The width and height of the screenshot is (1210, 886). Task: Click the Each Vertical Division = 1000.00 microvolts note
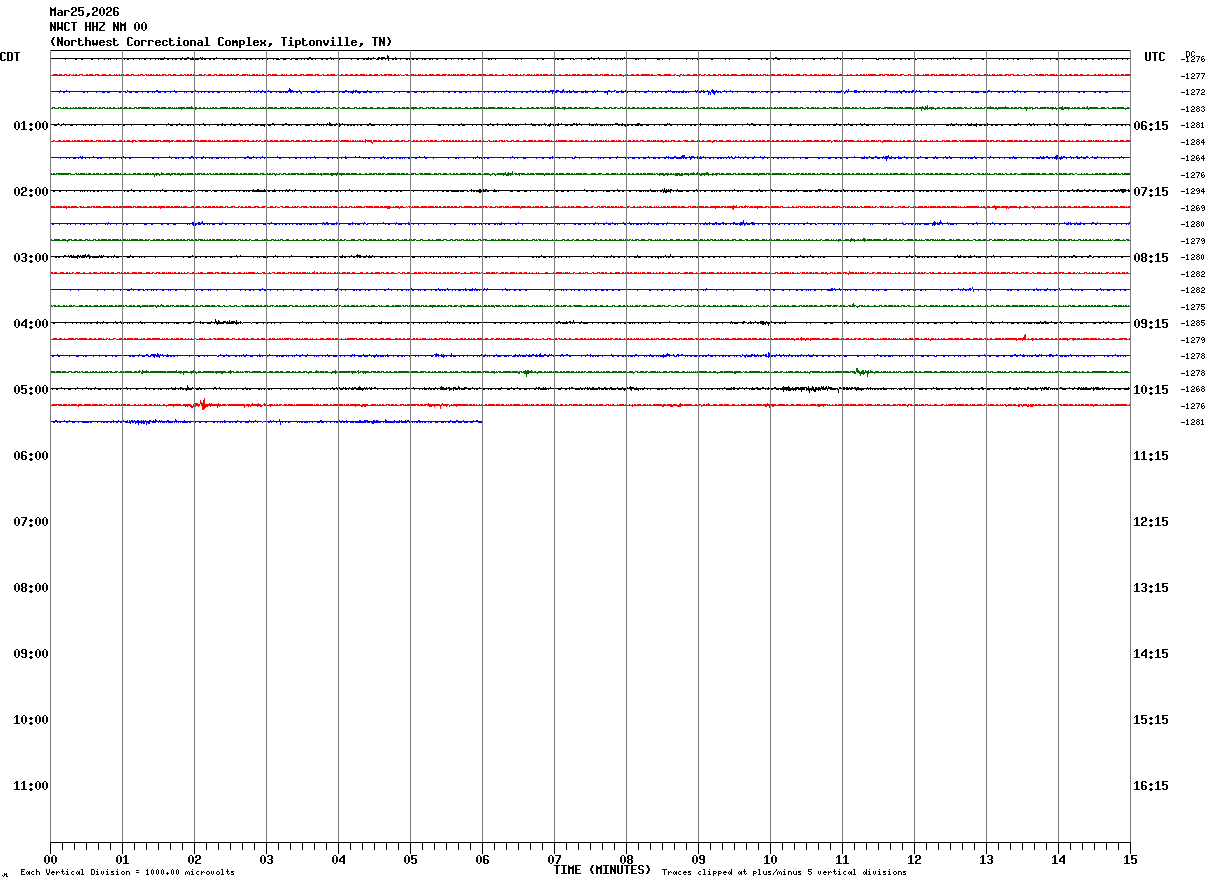coord(127,873)
